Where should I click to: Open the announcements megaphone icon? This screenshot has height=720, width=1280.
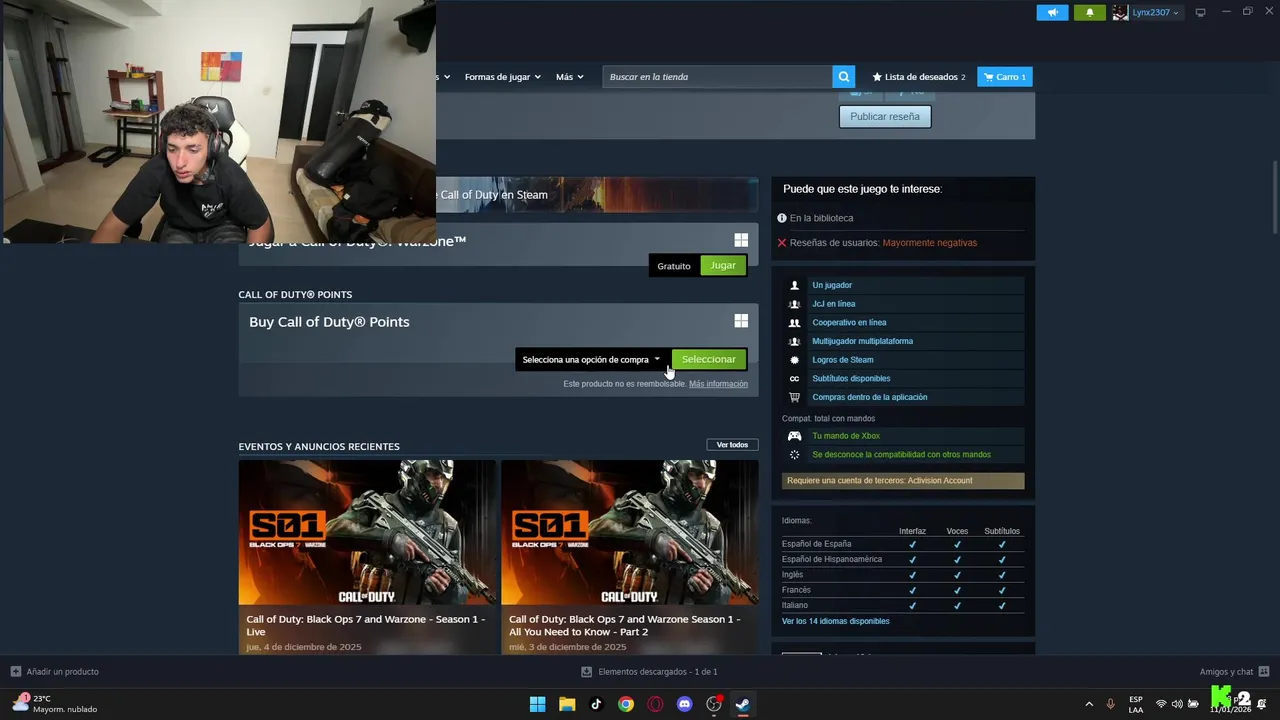pos(1052,12)
